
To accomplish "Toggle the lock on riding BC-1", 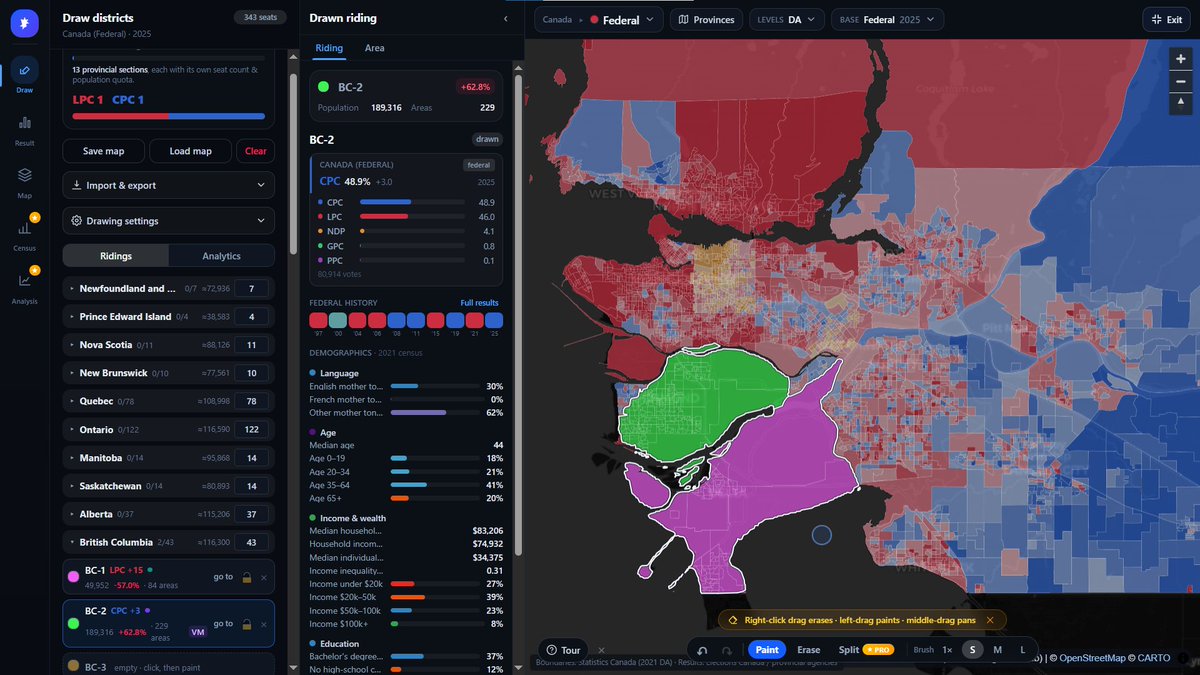I will tap(246, 577).
